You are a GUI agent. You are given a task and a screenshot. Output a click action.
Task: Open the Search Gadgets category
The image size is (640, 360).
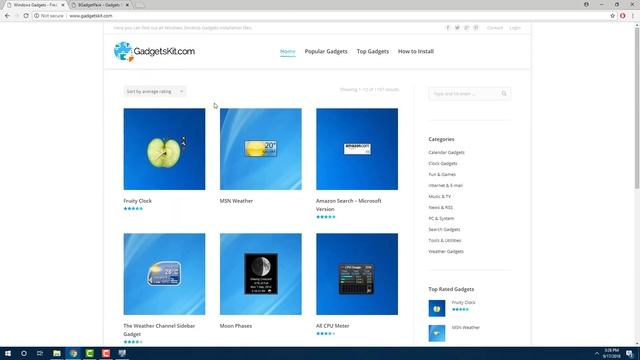[444, 229]
